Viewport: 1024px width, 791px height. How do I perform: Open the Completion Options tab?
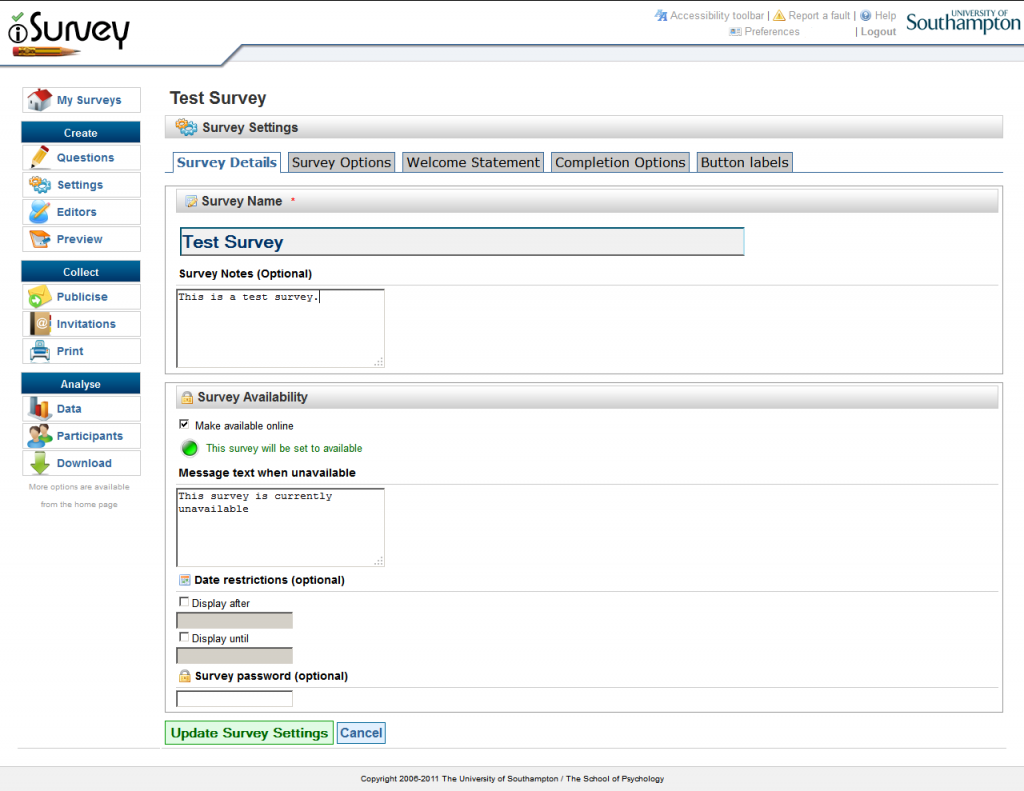(619, 161)
